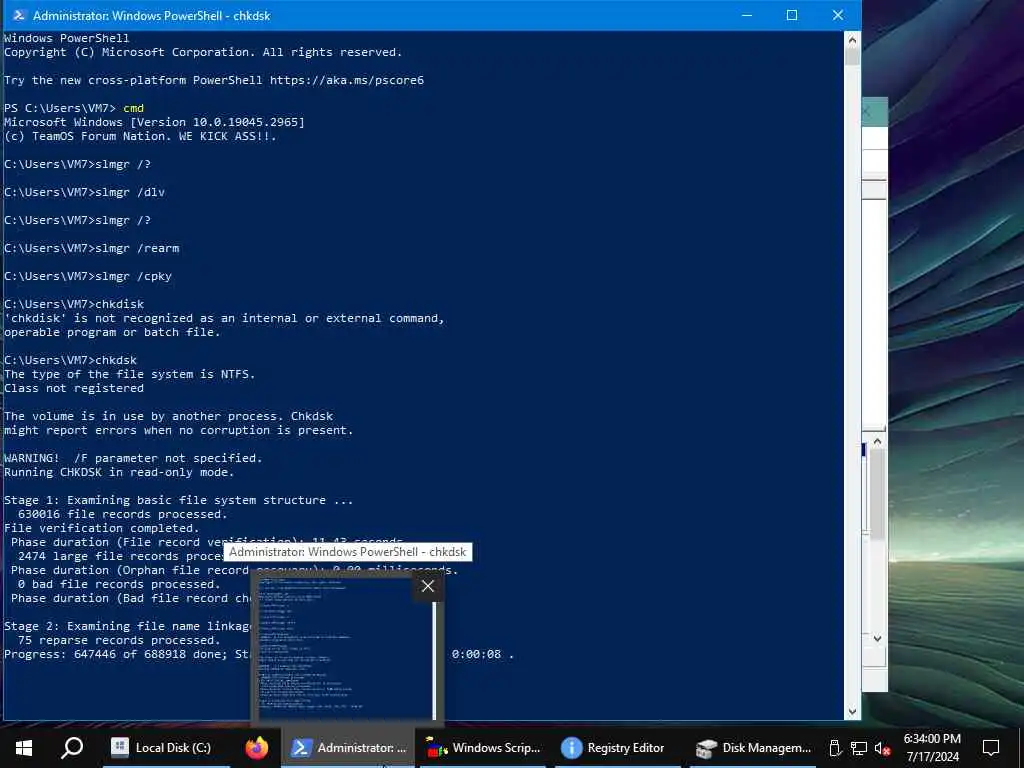Open the Action Center notifications icon
The width and height of the screenshot is (1024, 768).
pos(991,748)
